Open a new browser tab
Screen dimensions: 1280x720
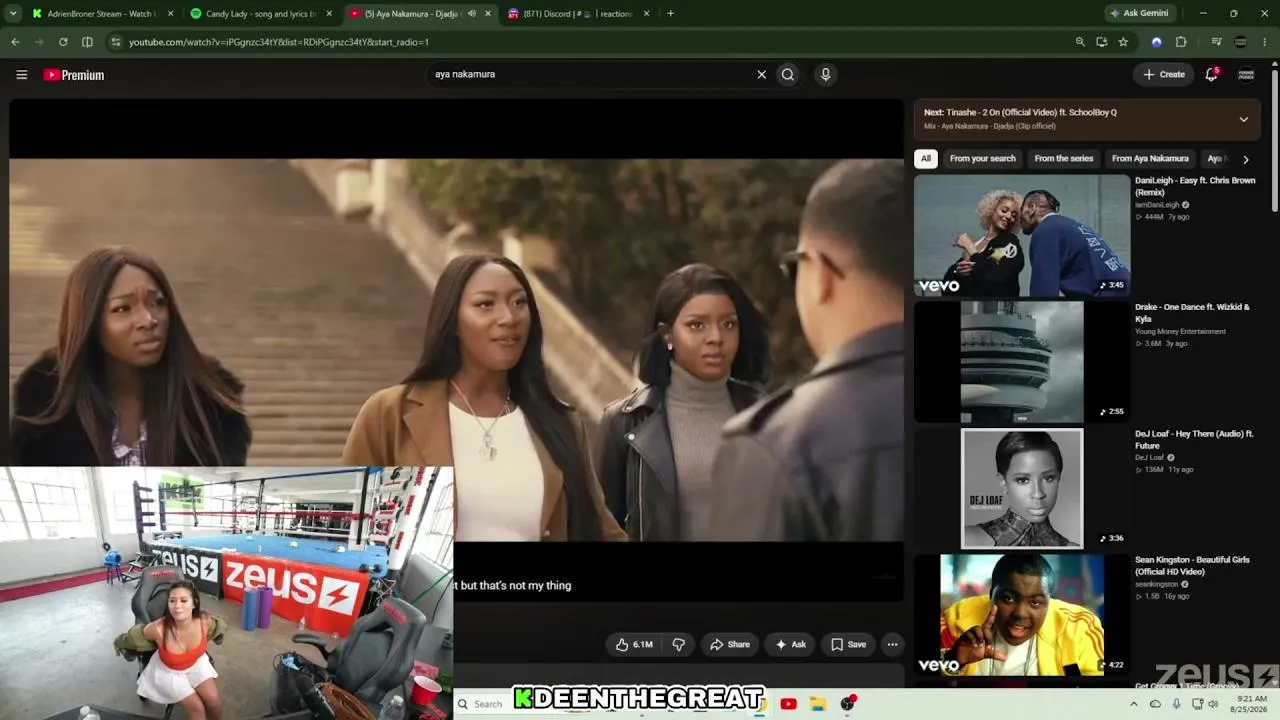coord(670,14)
